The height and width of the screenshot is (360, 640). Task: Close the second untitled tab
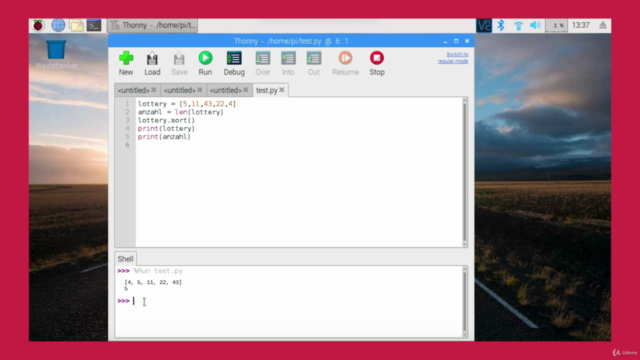200,90
